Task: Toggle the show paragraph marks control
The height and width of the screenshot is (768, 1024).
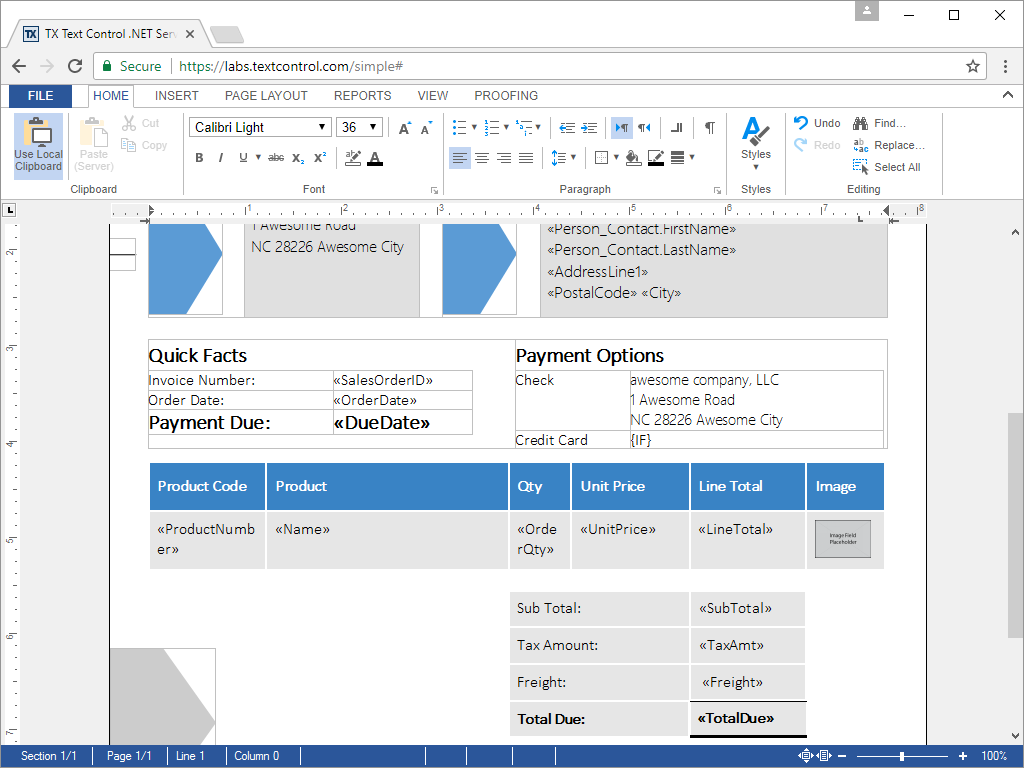Action: pyautogui.click(x=709, y=128)
